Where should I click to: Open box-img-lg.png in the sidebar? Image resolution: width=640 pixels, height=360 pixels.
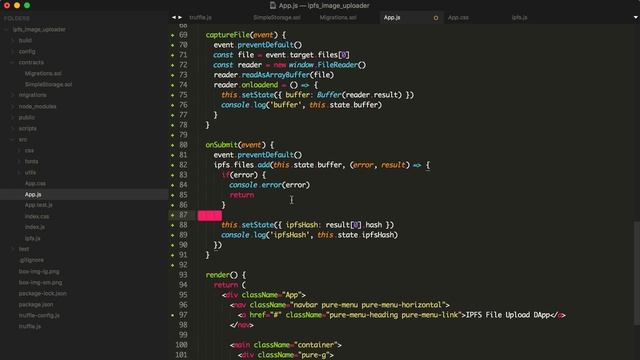click(x=39, y=271)
